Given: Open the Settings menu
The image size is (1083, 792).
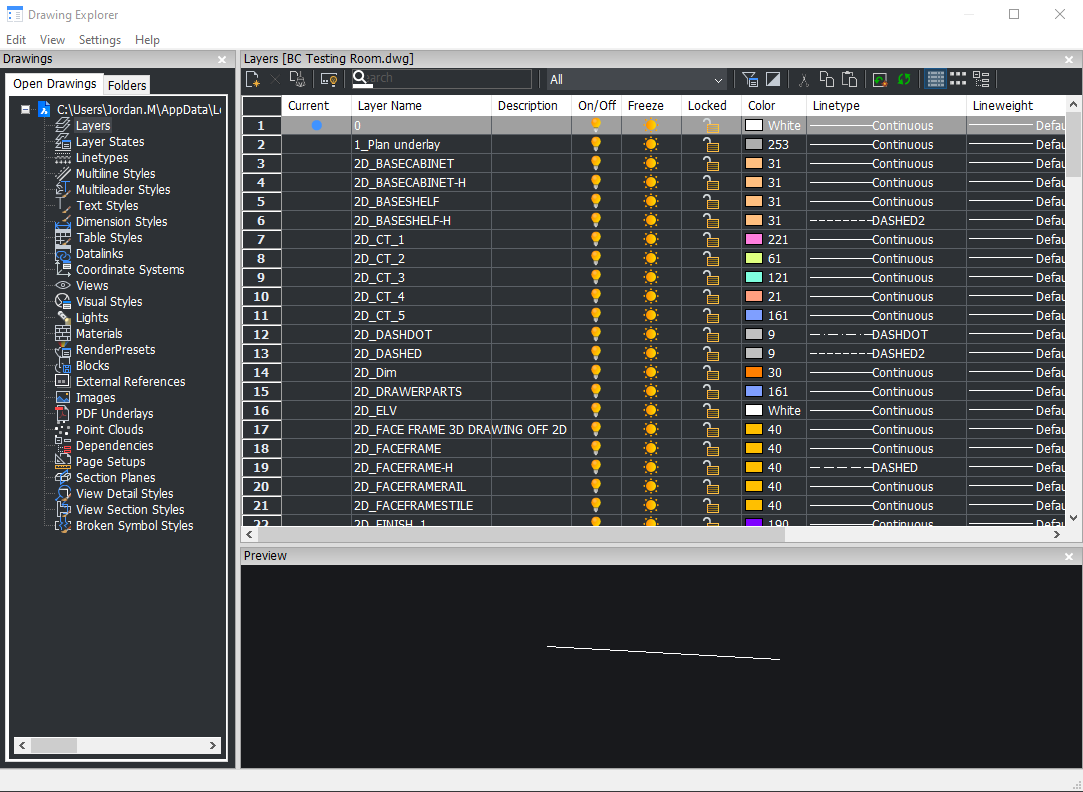Looking at the screenshot, I should 99,40.
